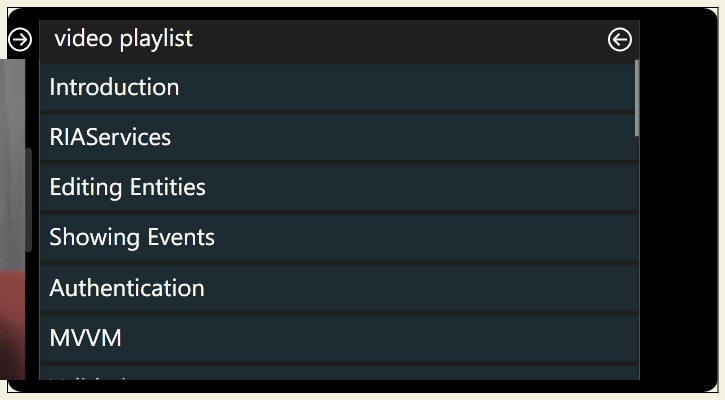The image size is (725, 400).
Task: Click the black empty area right of playlist
Action: [678, 199]
